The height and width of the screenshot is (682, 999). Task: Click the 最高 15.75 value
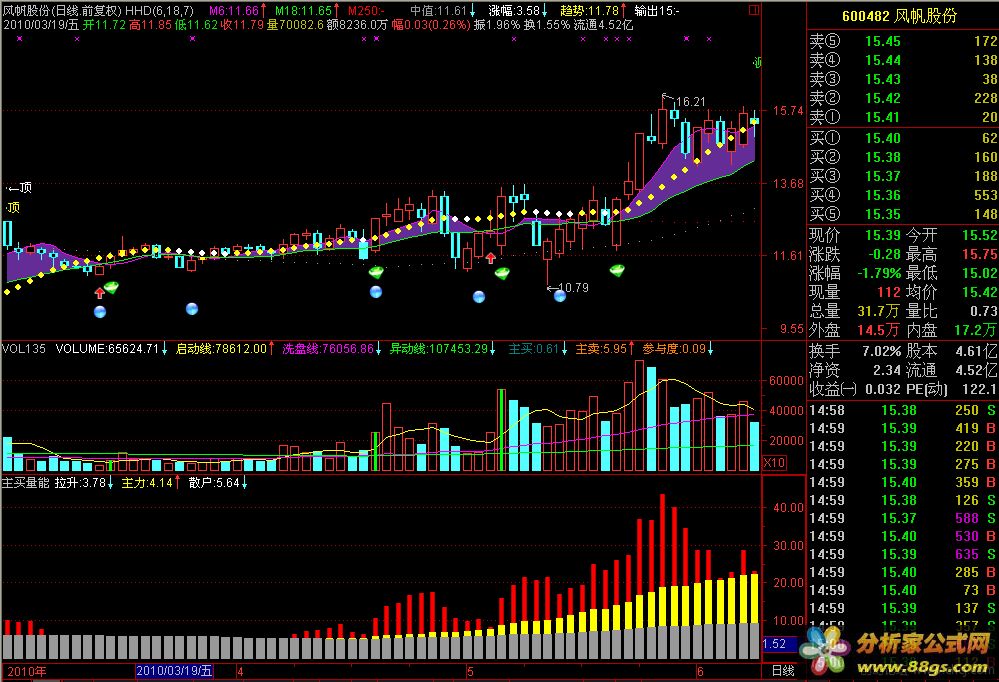click(x=951, y=254)
